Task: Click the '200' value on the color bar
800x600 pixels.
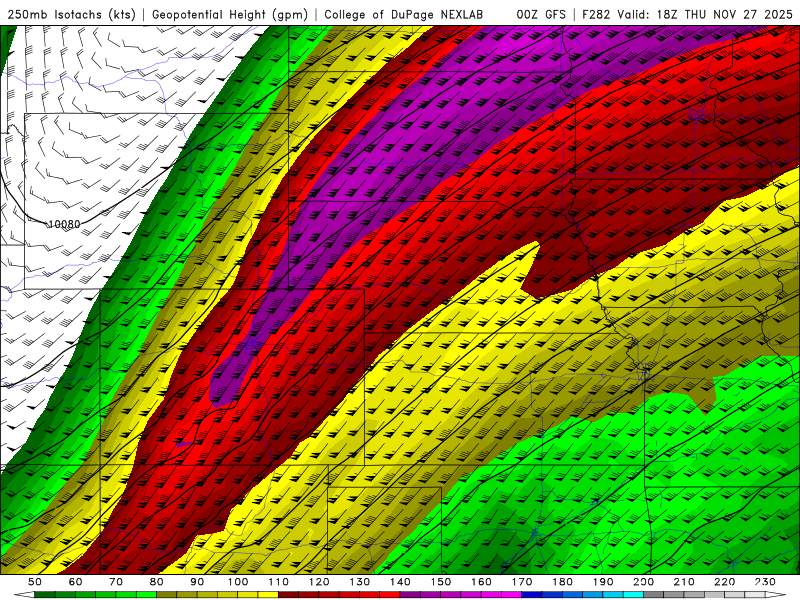Action: pos(643,582)
